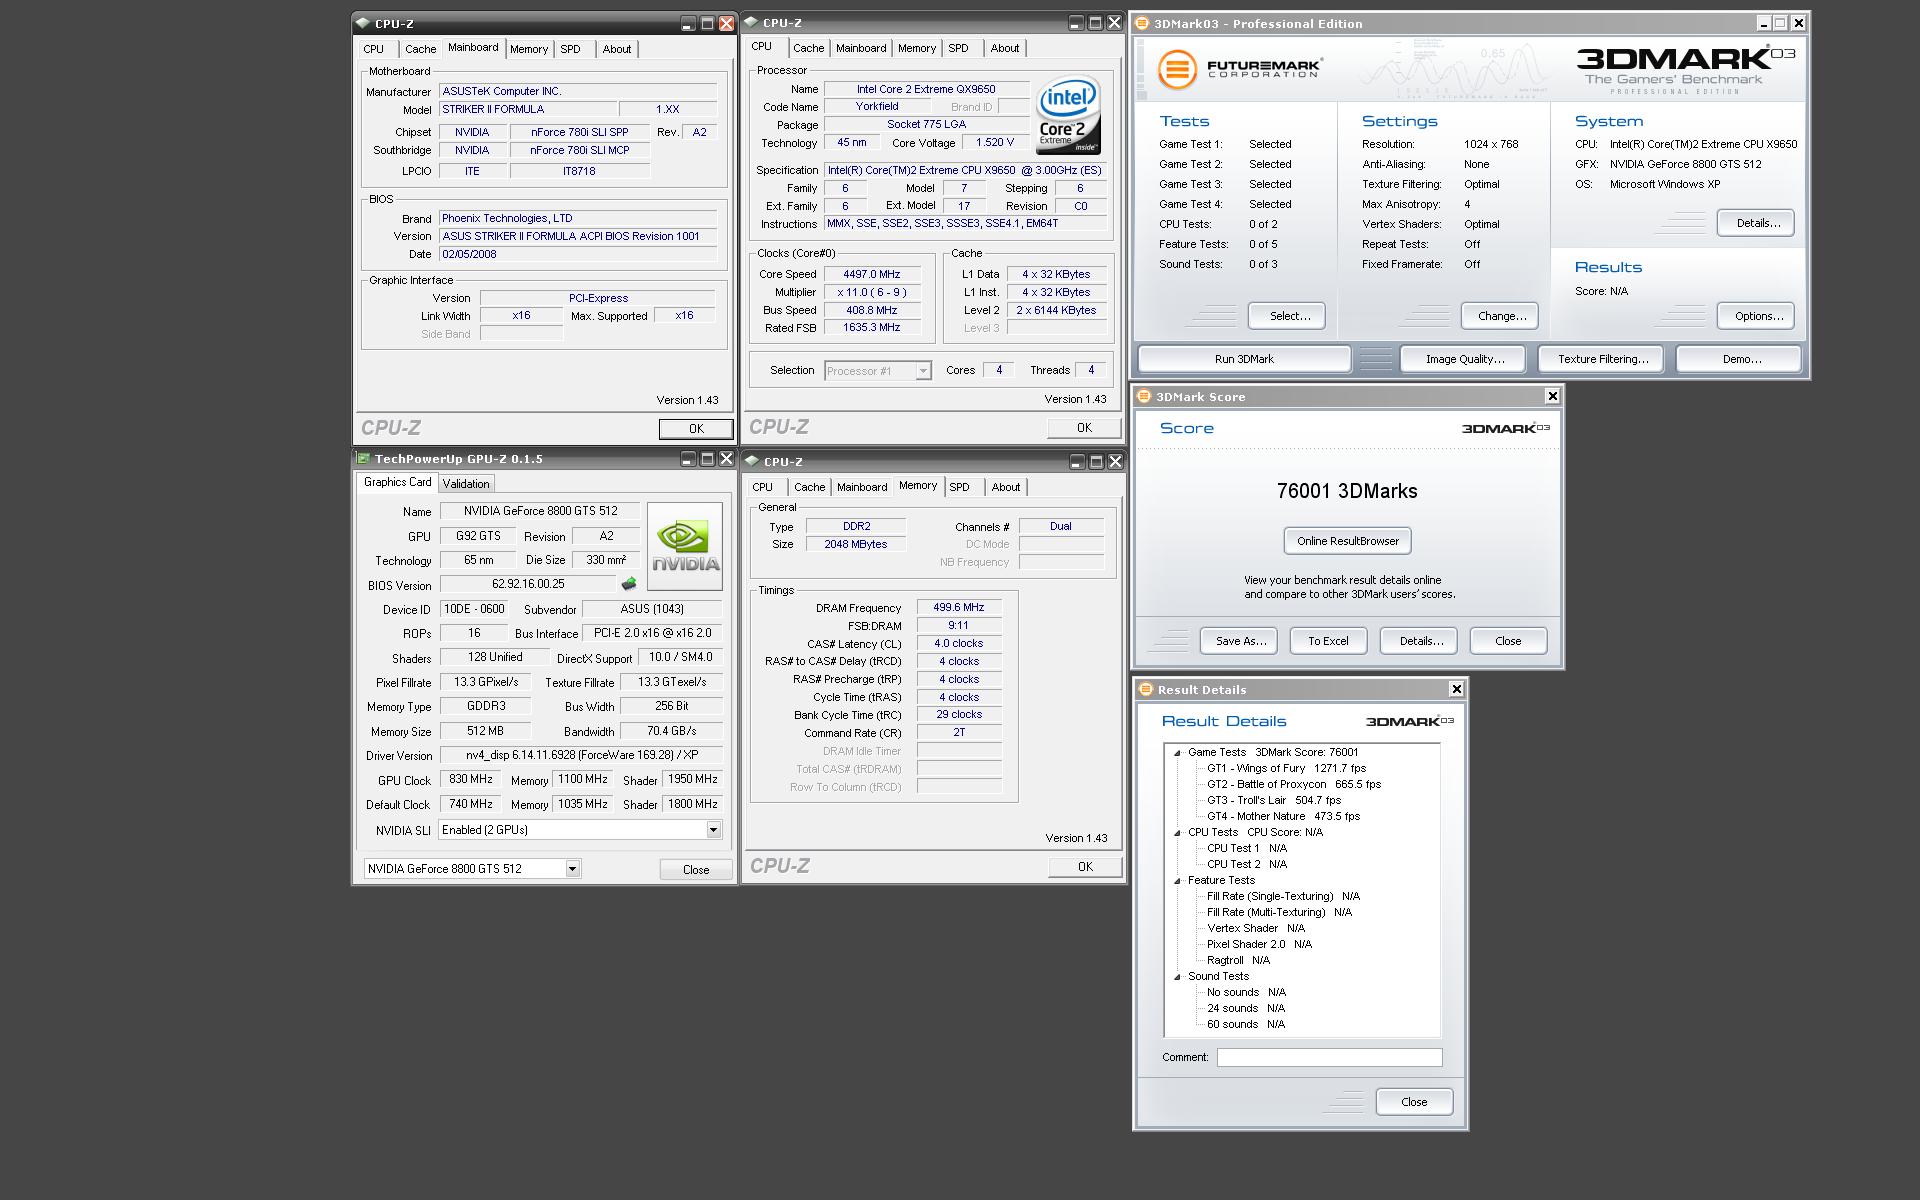
Task: Collapse the Feature Tests tree node
Action: tap(1177, 880)
